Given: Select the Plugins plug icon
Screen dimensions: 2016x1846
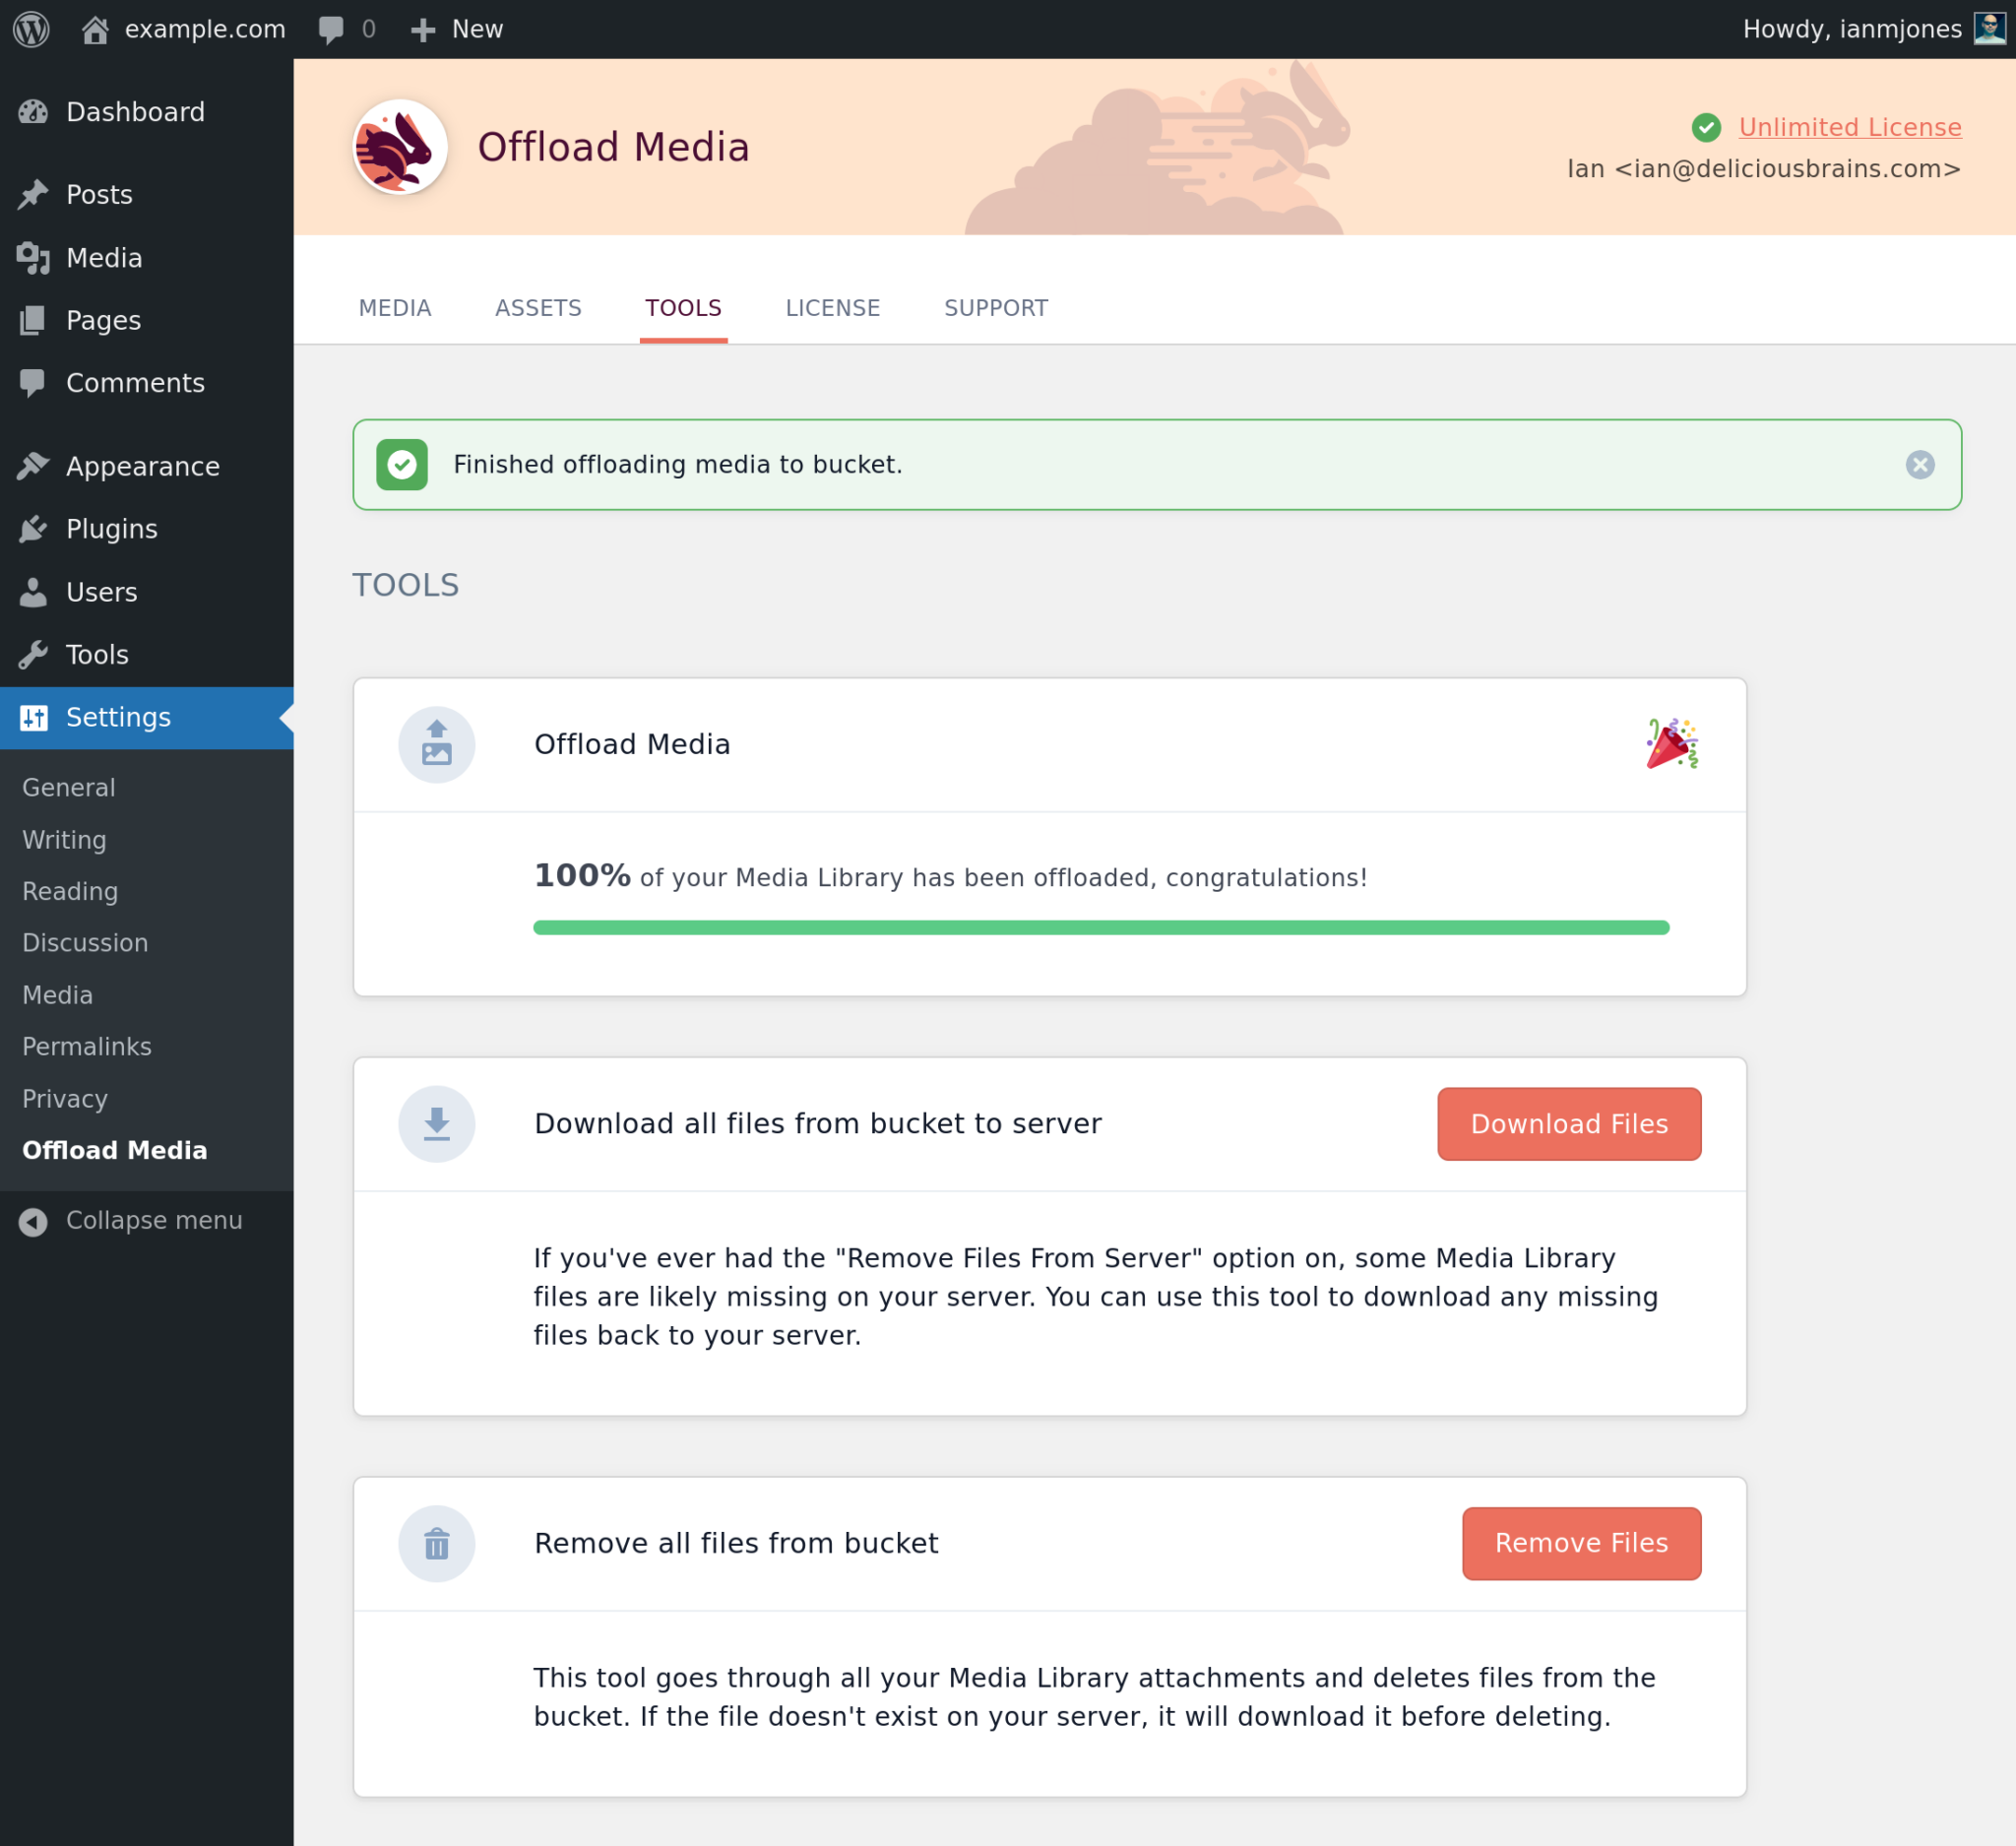Looking at the screenshot, I should pos(33,528).
